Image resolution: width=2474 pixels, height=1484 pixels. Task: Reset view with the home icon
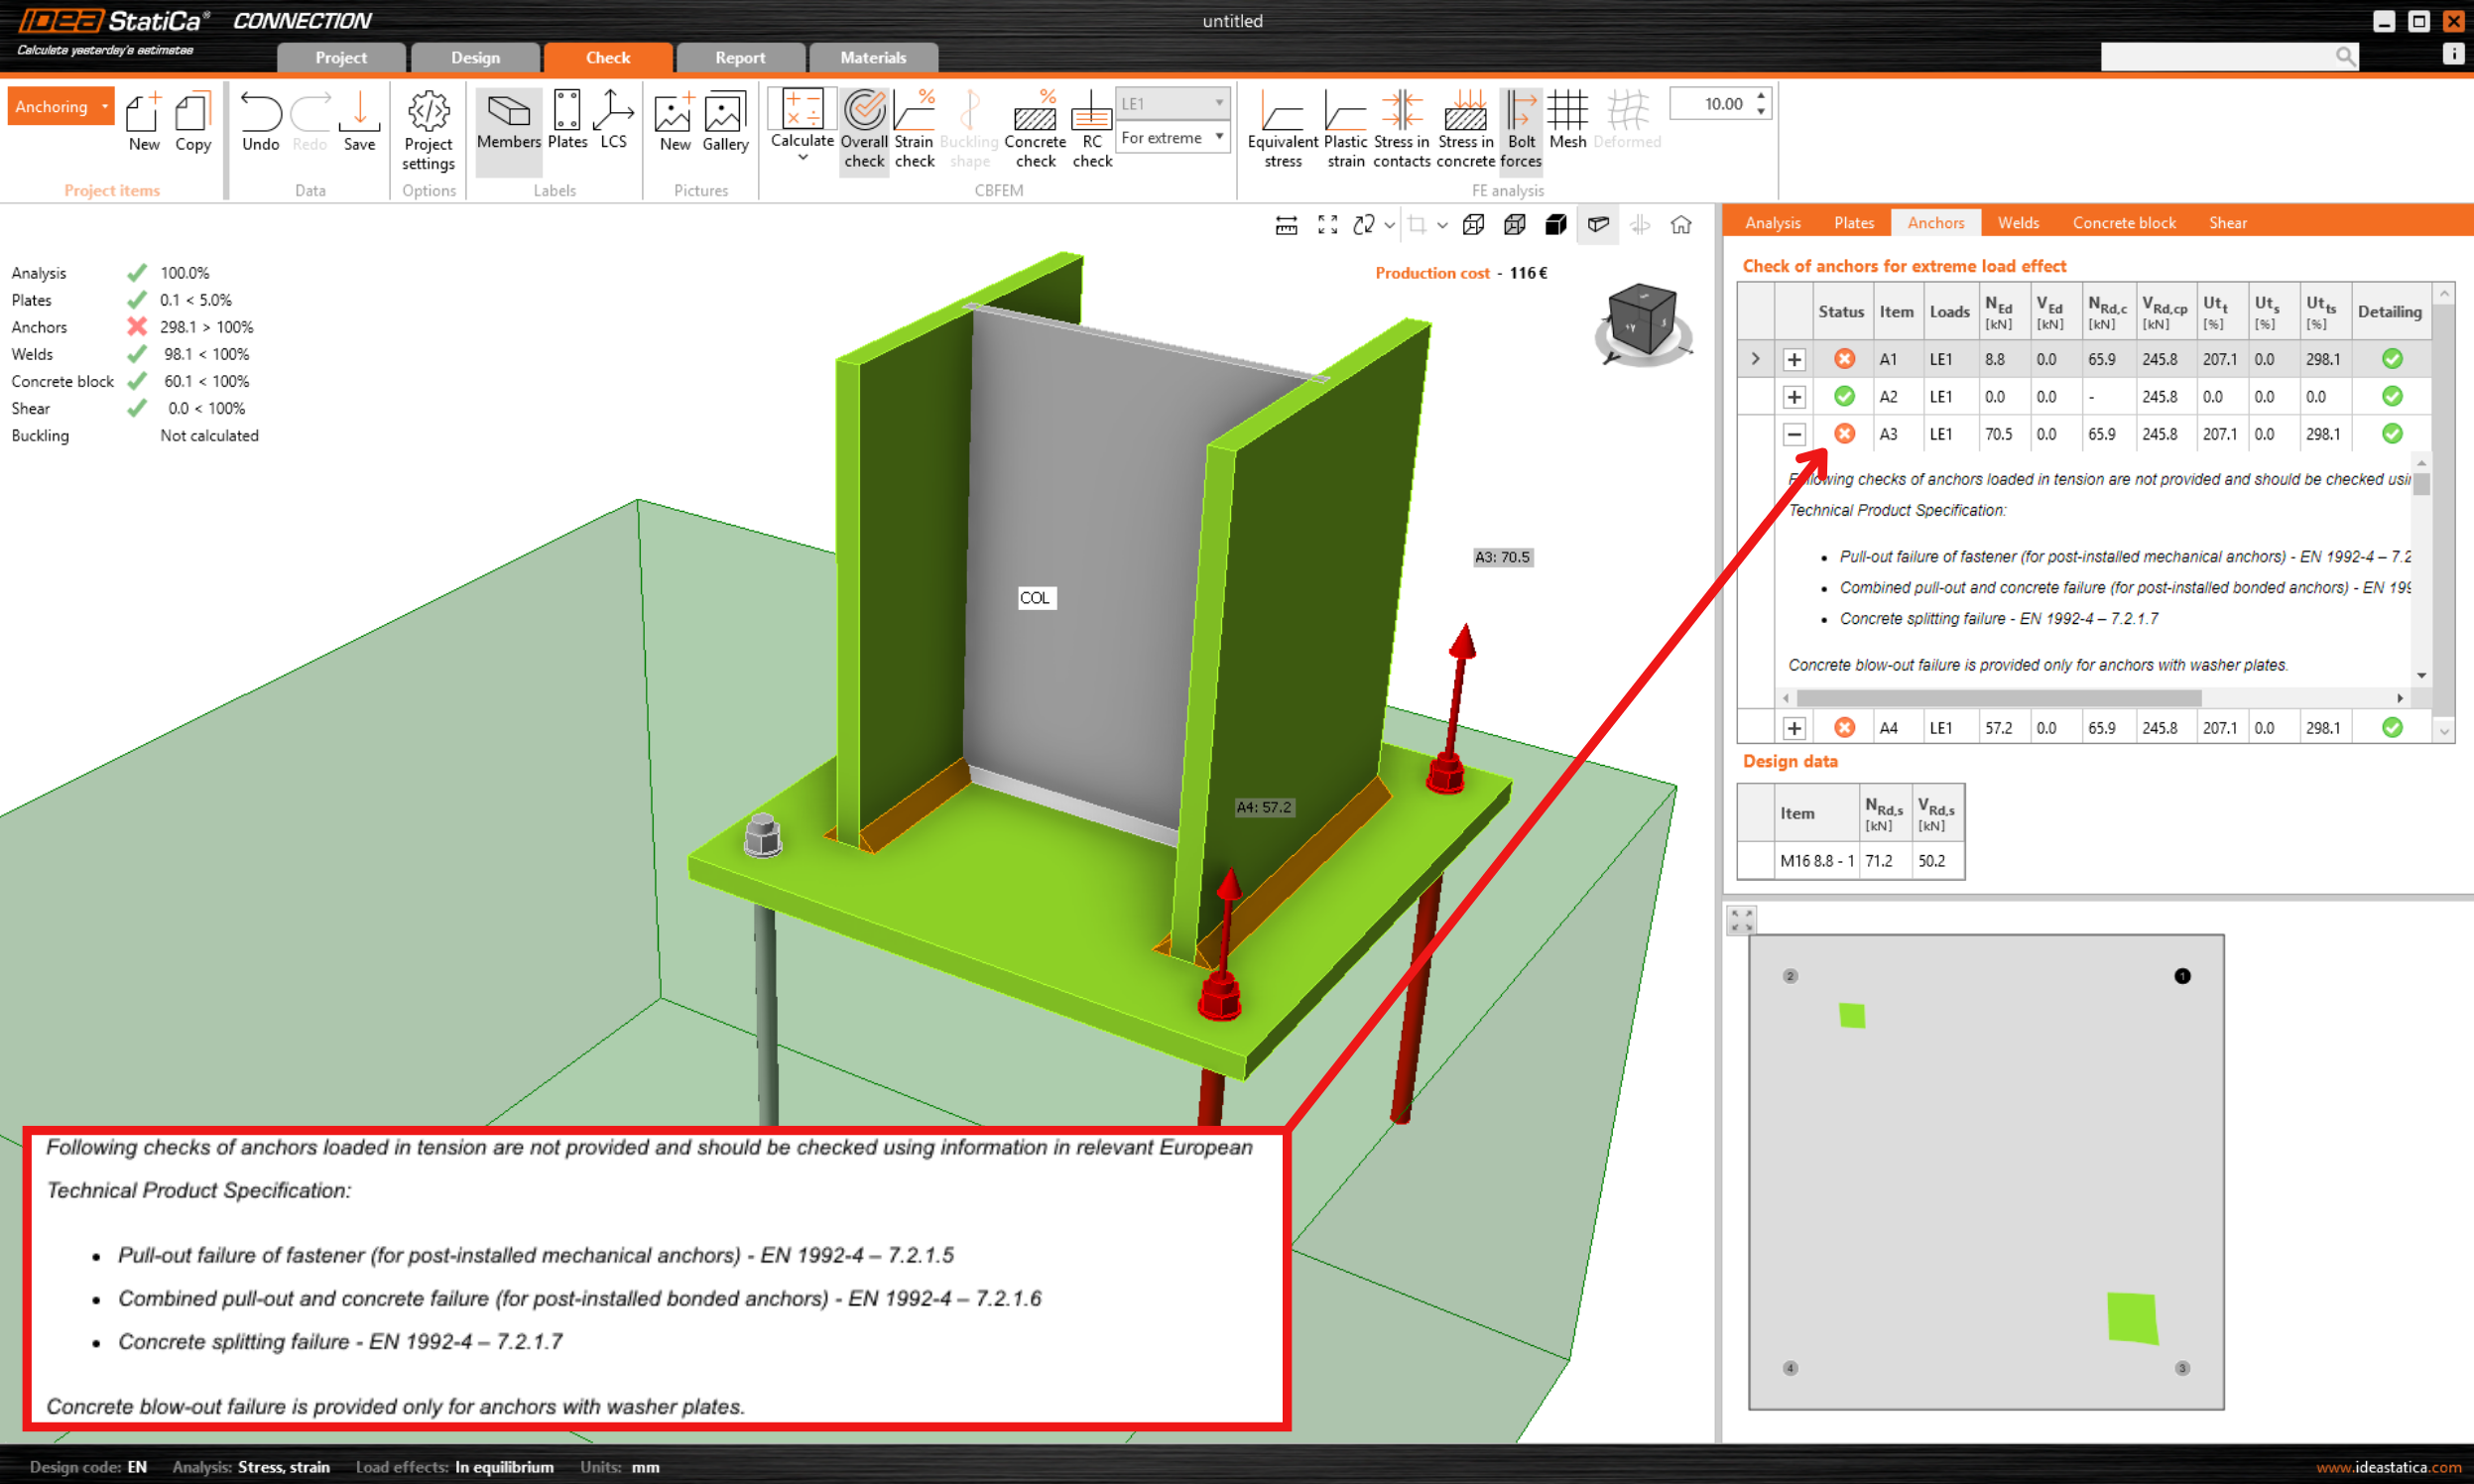1681,225
